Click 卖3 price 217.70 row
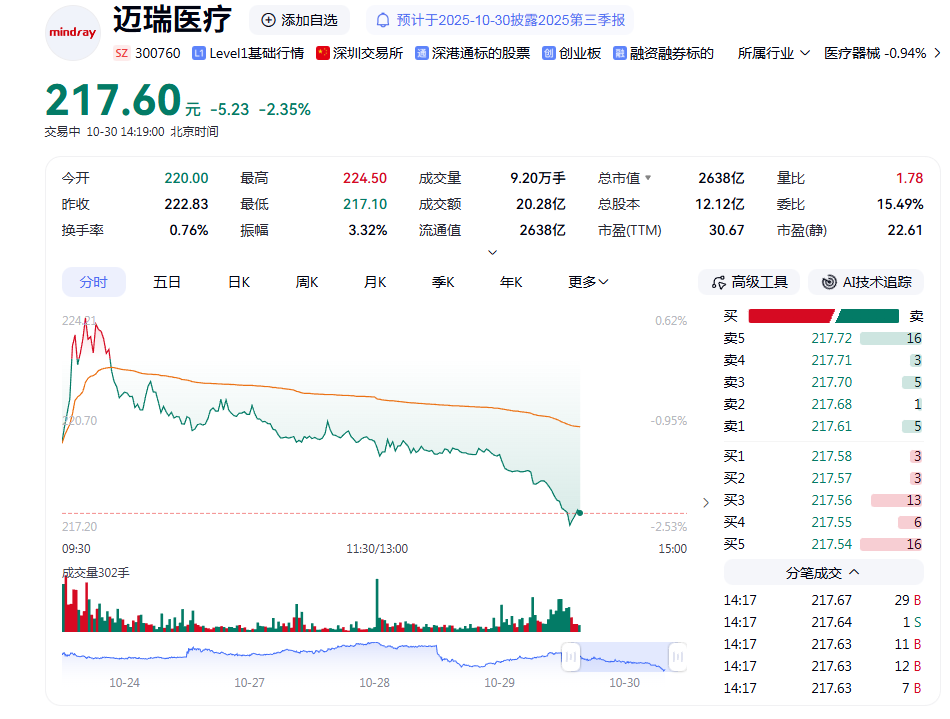 tap(823, 382)
